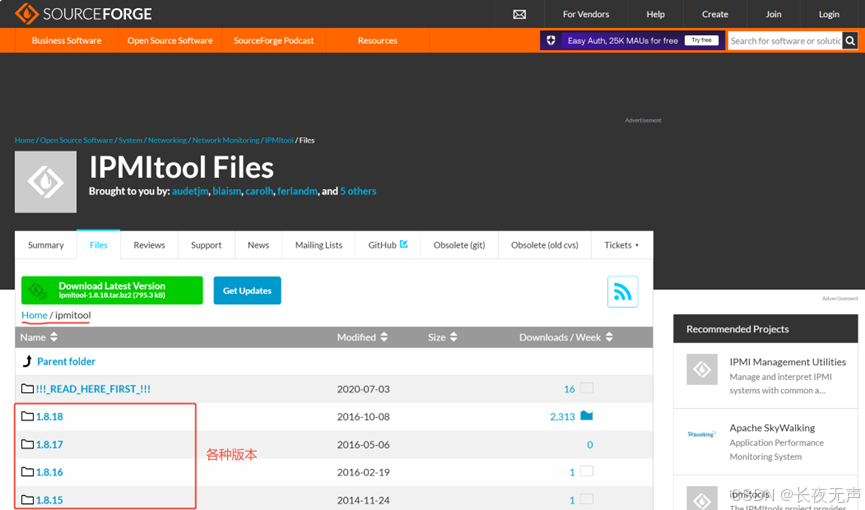Click the !!!_READ_HERE_FIRST_!!! folder icon
Screen dimensions: 865x510
pyautogui.click(x=28, y=389)
